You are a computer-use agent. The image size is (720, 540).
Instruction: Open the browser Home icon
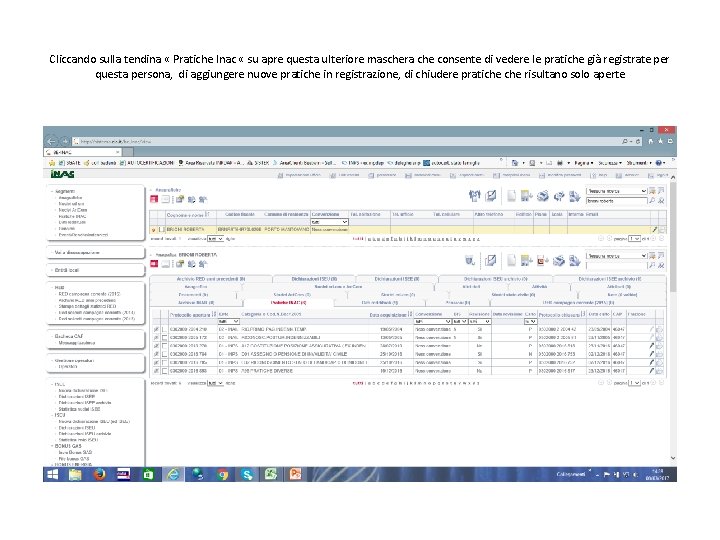[x=650, y=141]
